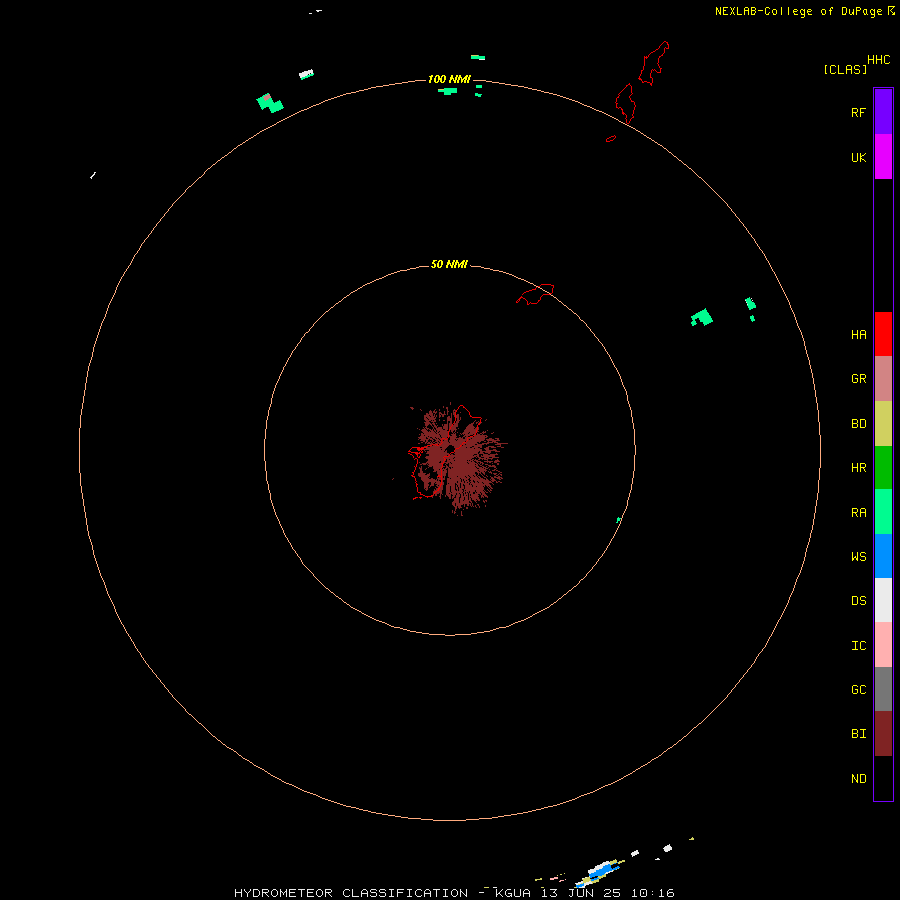Click the BI legend label
This screenshot has width=900, height=900.
(858, 734)
